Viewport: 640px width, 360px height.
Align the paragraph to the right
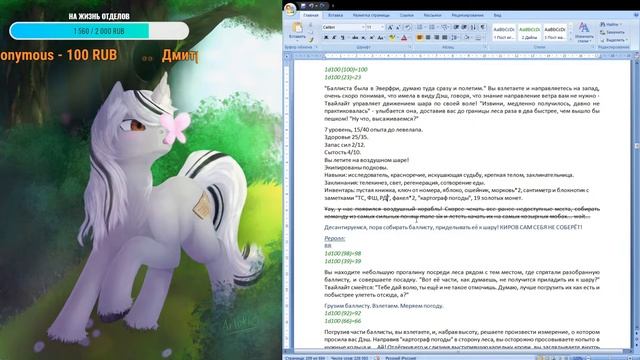pyautogui.click(x=437, y=38)
